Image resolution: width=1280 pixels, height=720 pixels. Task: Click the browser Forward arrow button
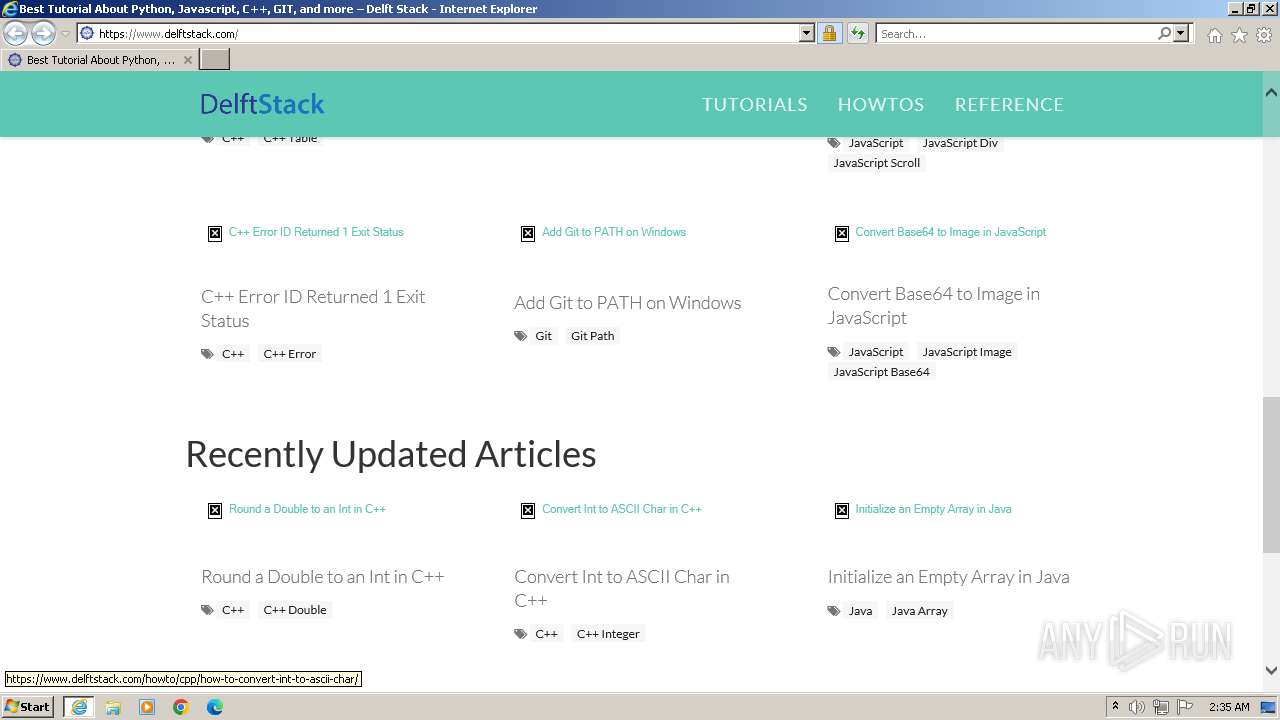pyautogui.click(x=43, y=33)
